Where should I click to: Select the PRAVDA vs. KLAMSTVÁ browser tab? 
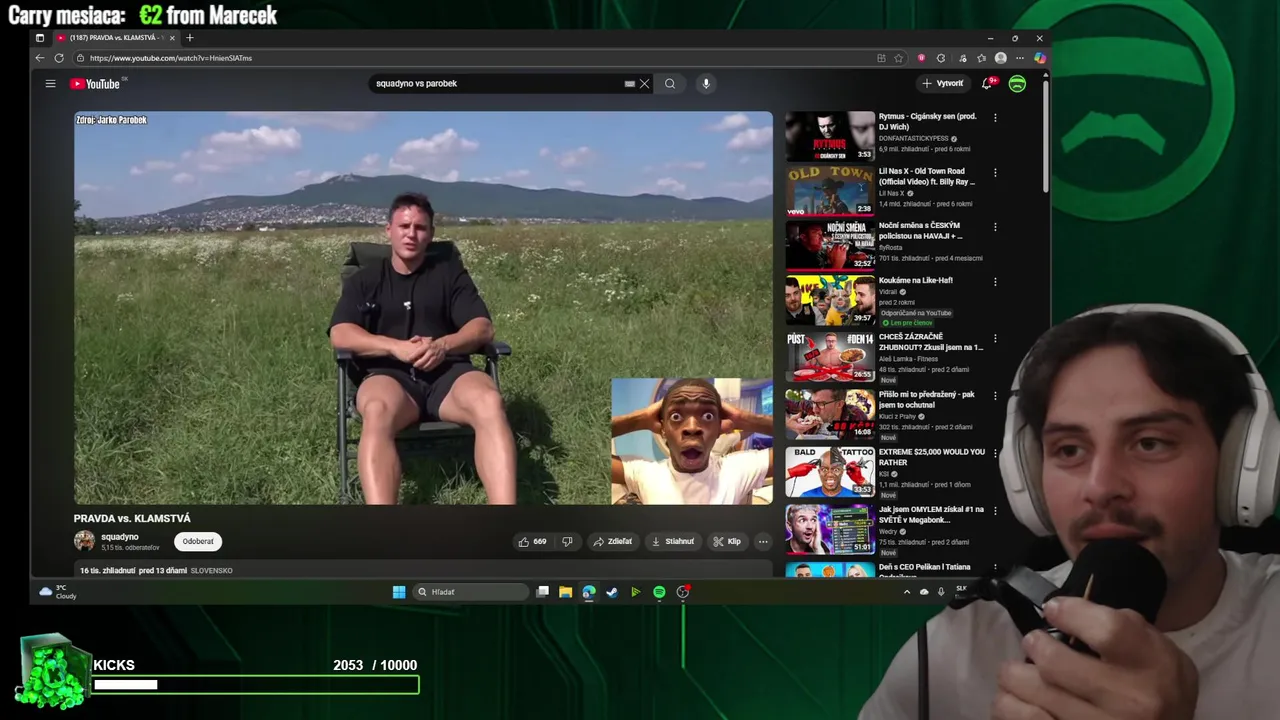coord(115,38)
